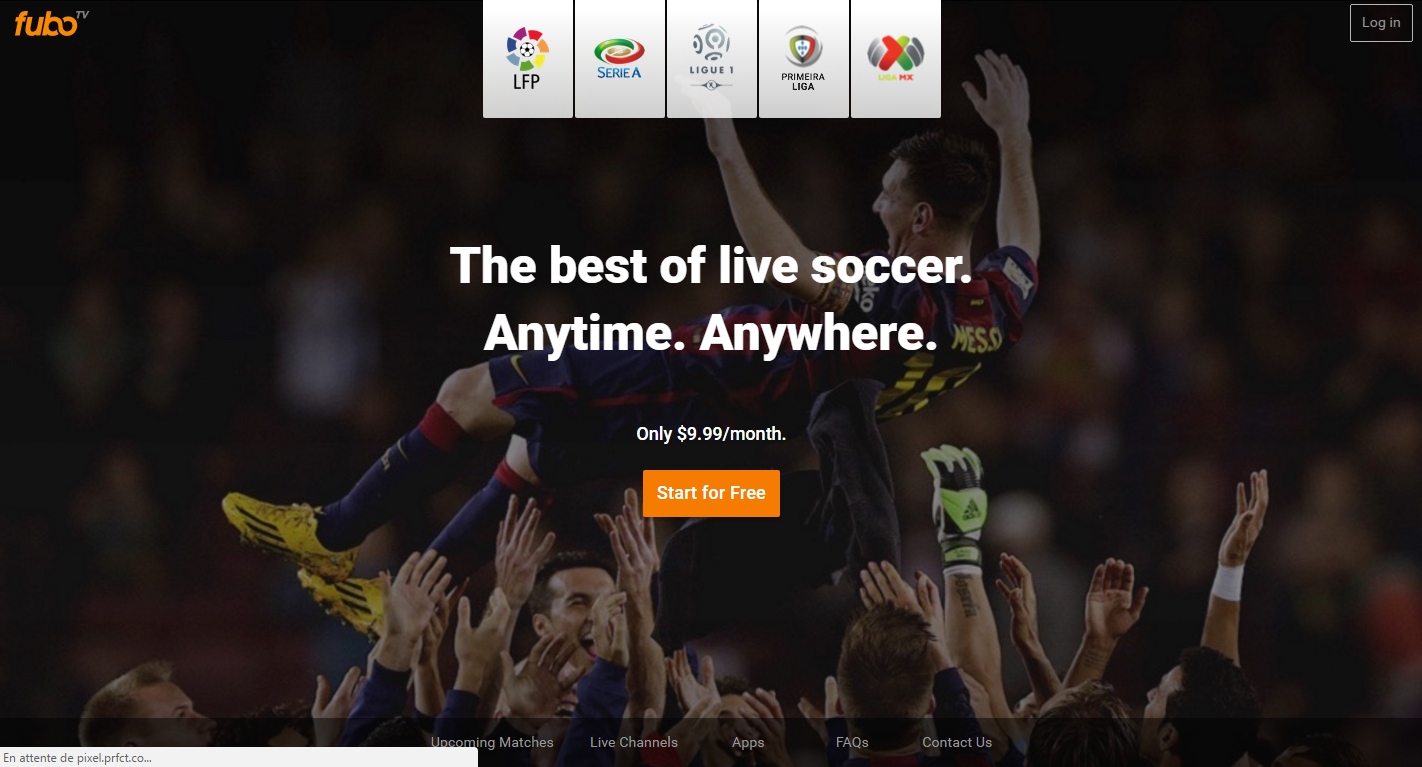Choose the Ligue 1 league tile
Image resolution: width=1422 pixels, height=767 pixels.
coord(712,59)
